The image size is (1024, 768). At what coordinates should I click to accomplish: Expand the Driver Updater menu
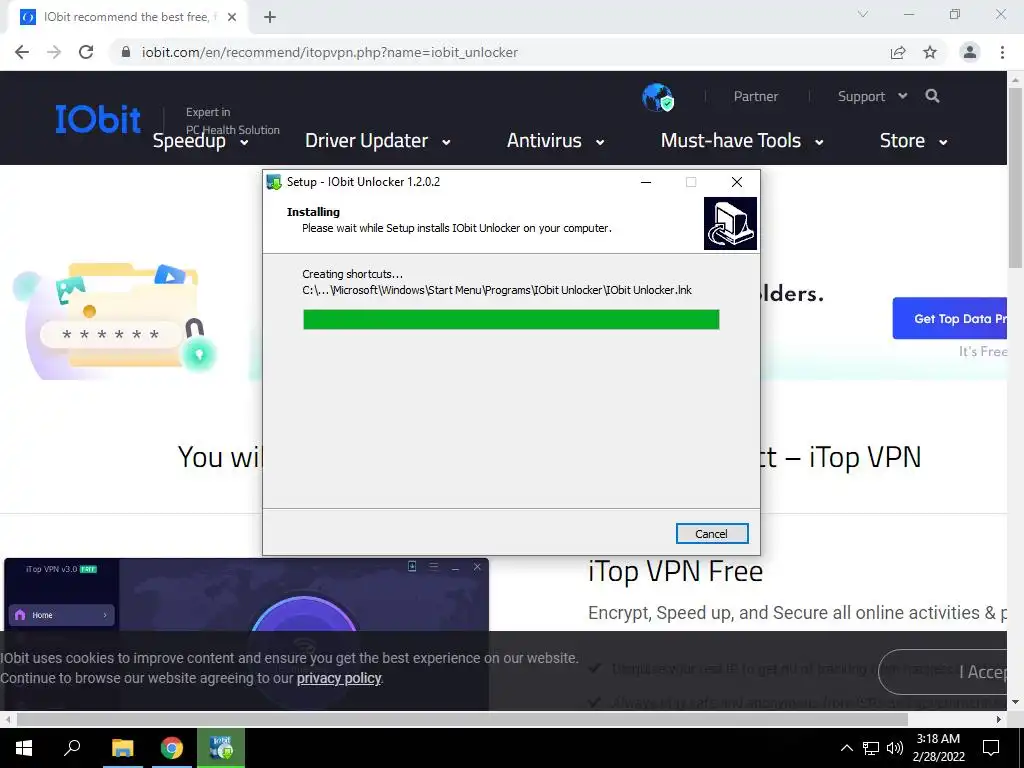[x=377, y=141]
